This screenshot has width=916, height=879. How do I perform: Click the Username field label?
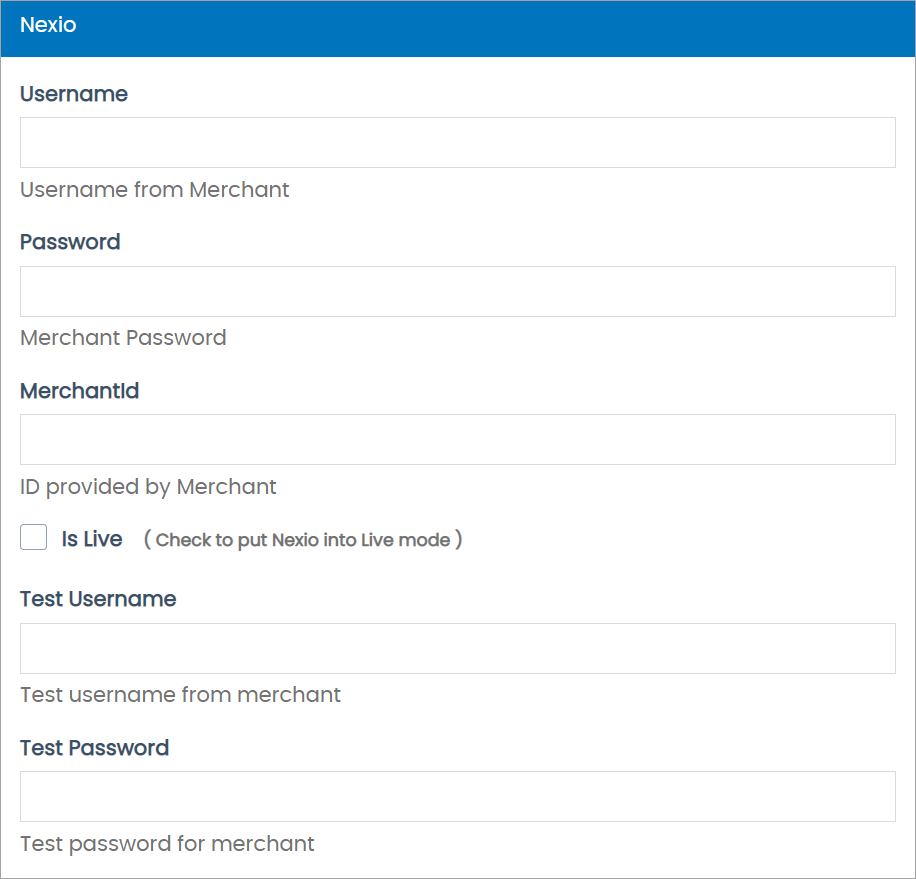tap(74, 94)
